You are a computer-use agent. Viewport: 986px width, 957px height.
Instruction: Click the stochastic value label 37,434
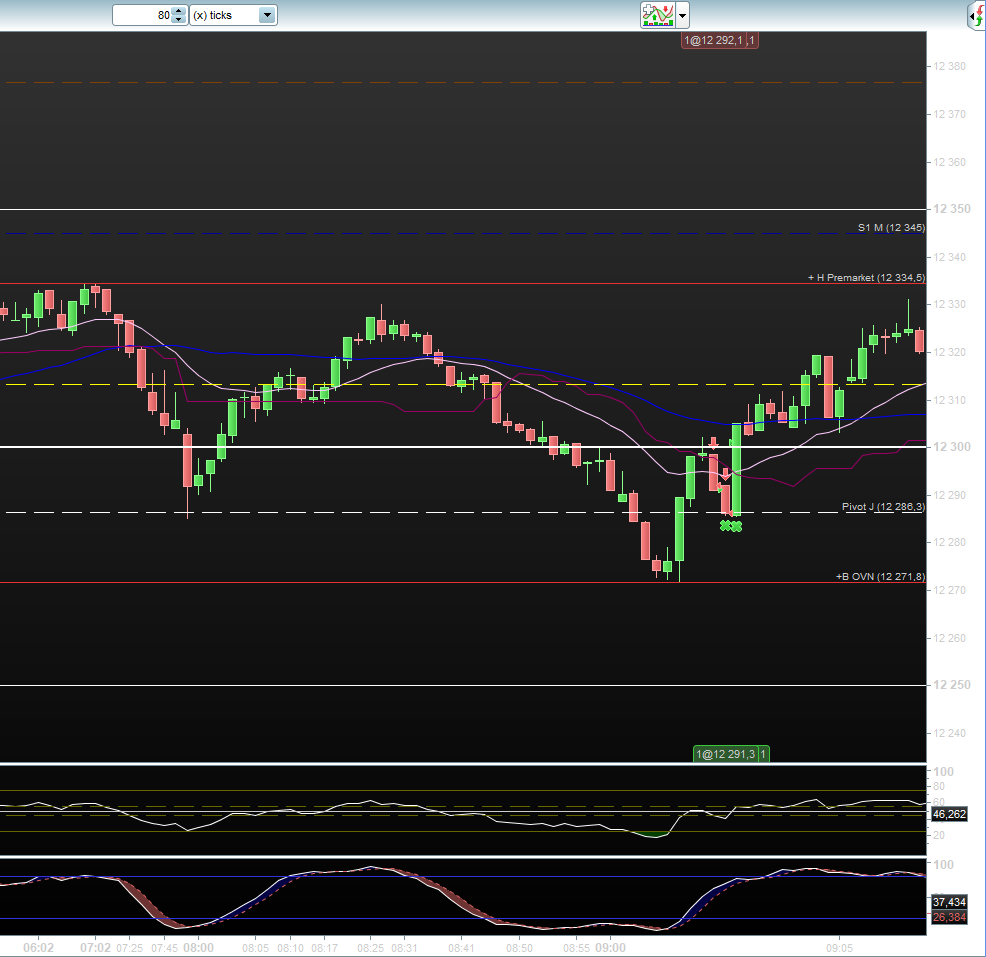click(949, 902)
